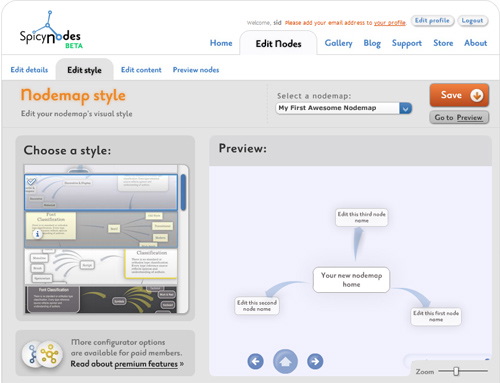Click the back arrow in preview

[x=256, y=361]
